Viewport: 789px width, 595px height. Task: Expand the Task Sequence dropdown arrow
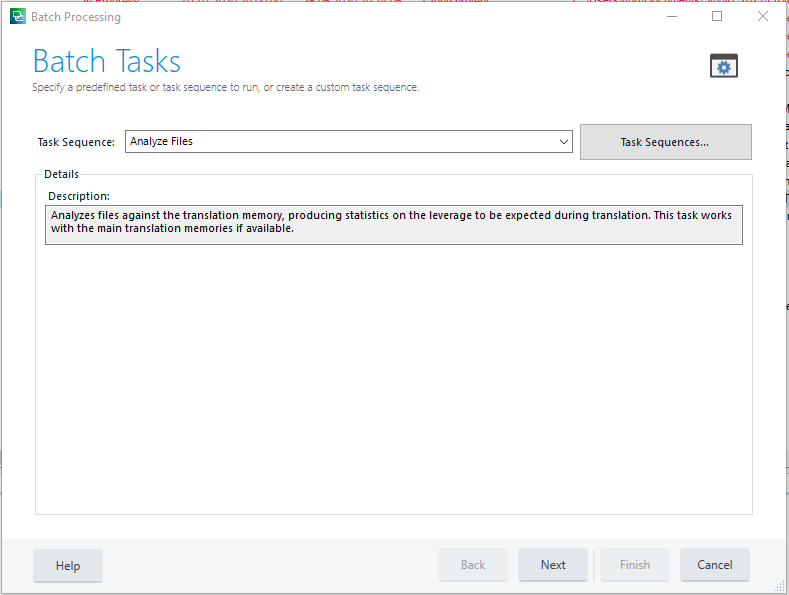pyautogui.click(x=564, y=142)
